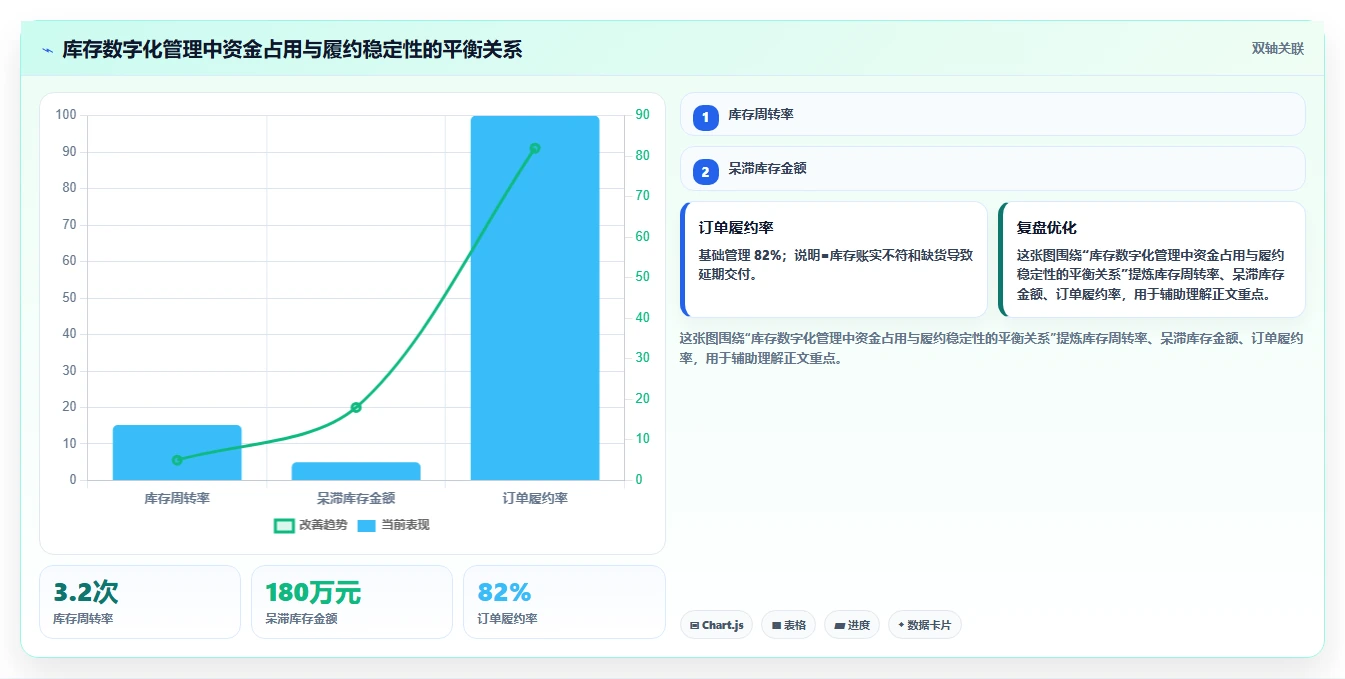Click the 复盘优化 card

[1151, 260]
